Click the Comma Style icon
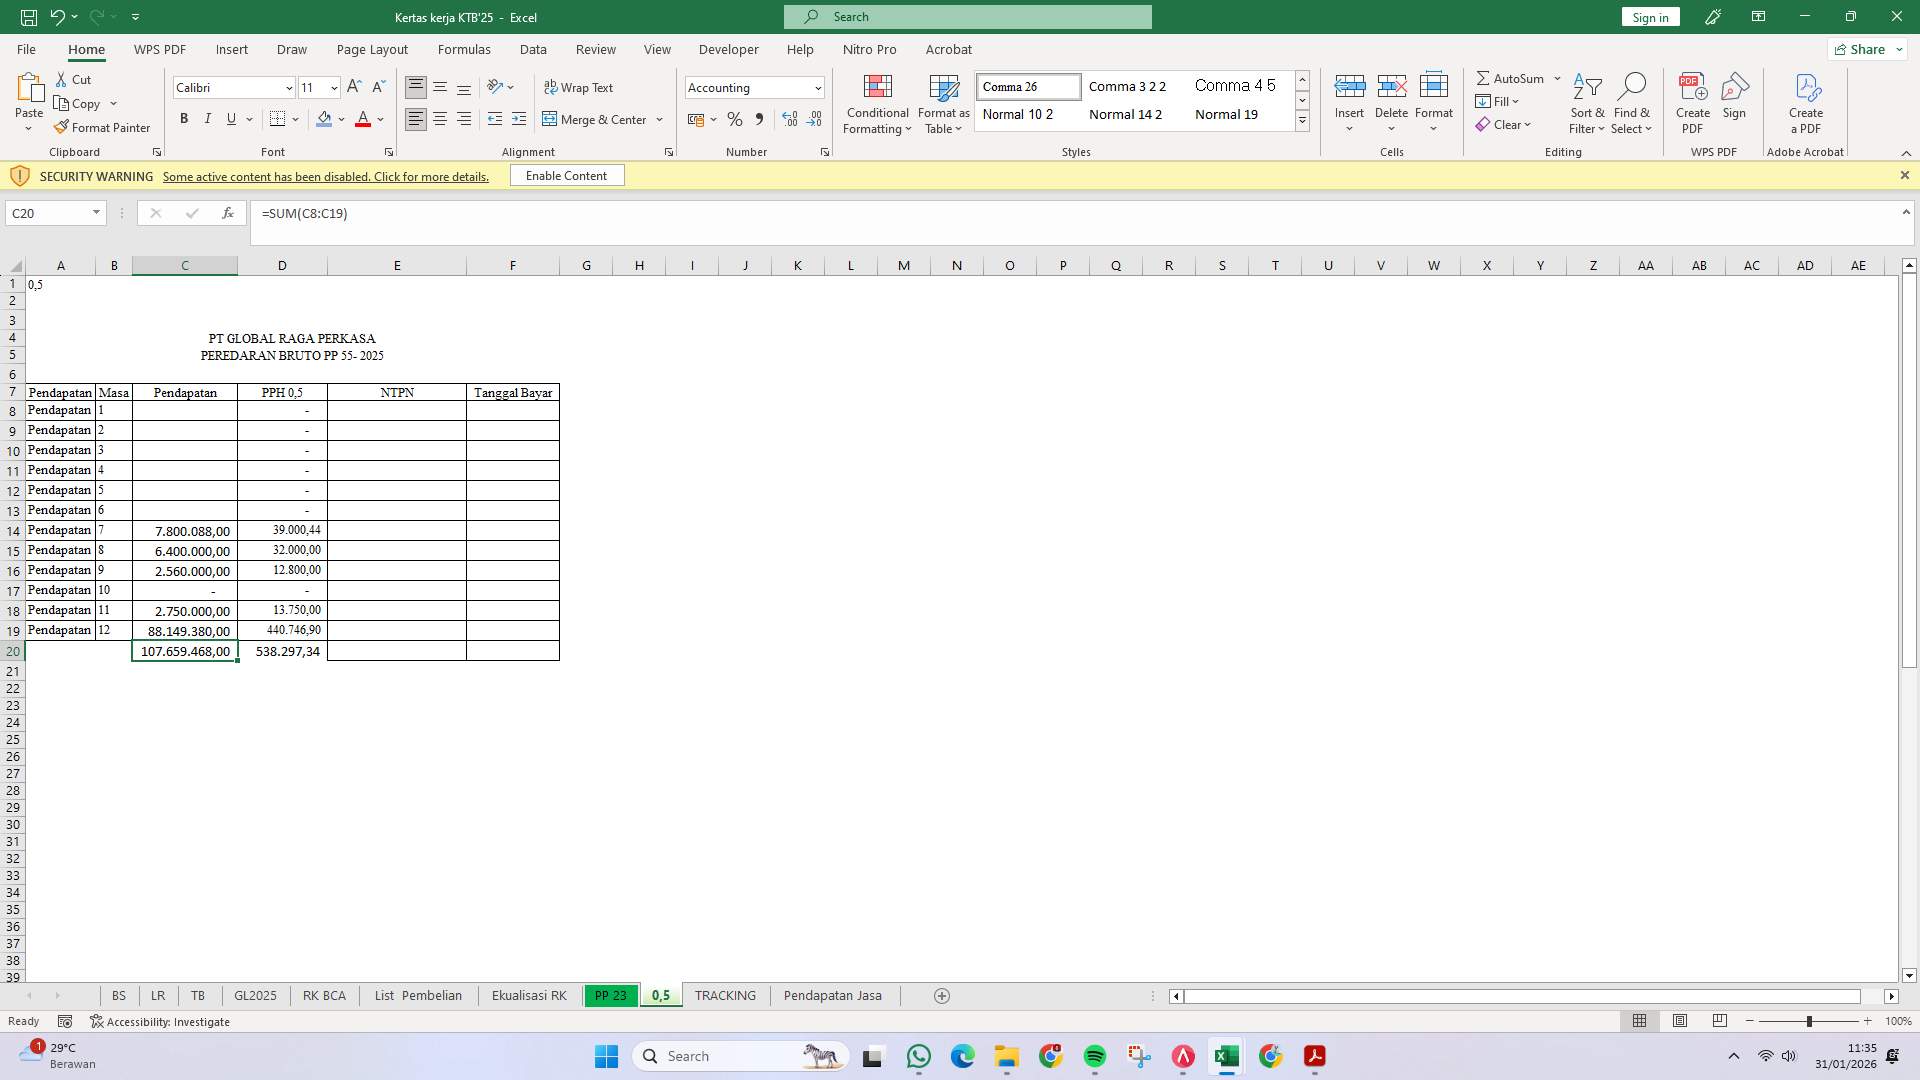Image resolution: width=1920 pixels, height=1080 pixels. (x=760, y=119)
